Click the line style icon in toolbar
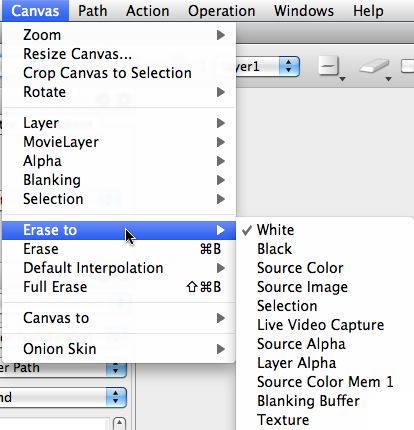The width and height of the screenshot is (414, 430). [x=329, y=66]
